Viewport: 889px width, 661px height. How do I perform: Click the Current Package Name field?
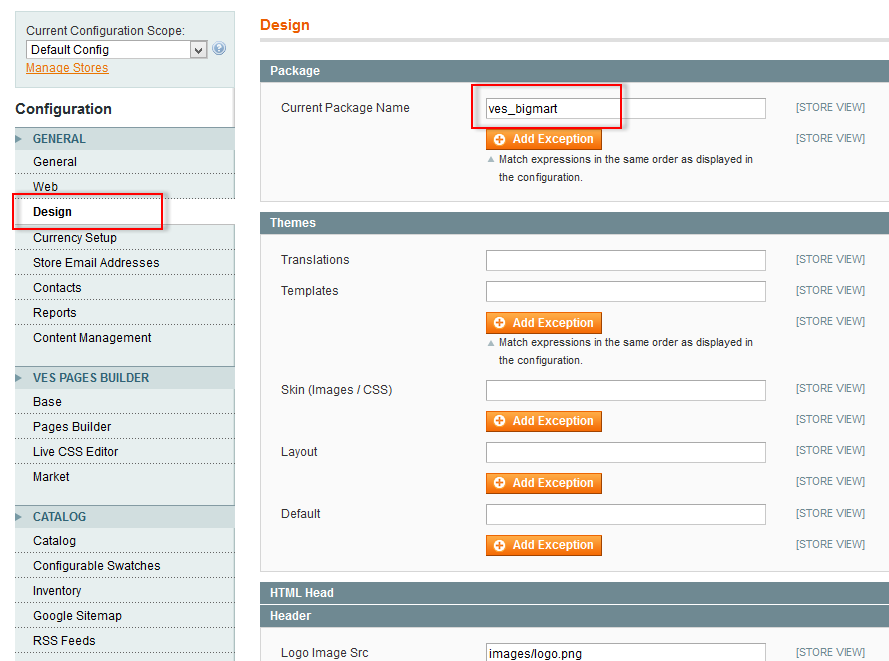[x=625, y=108]
